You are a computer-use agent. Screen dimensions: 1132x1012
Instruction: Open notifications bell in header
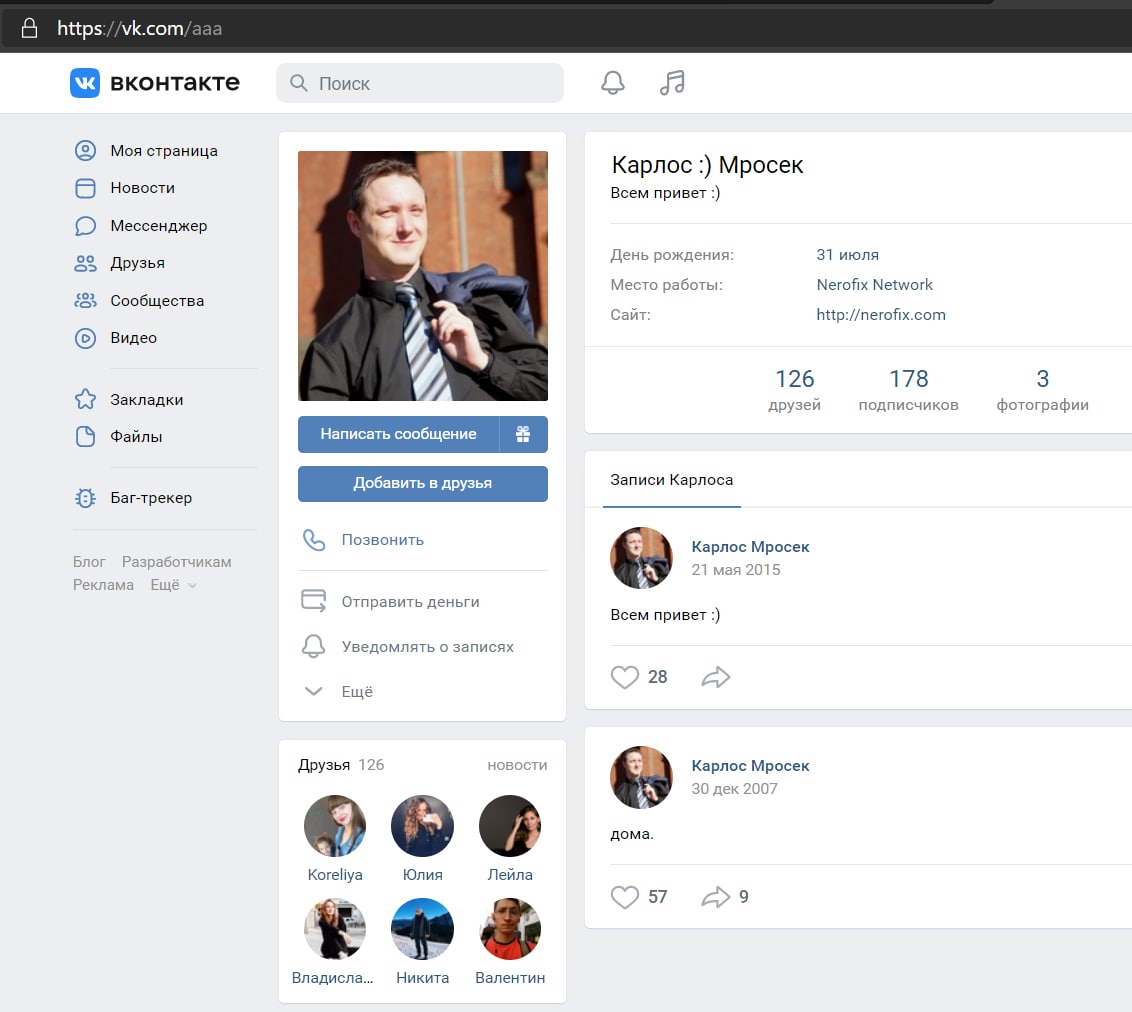coord(613,83)
